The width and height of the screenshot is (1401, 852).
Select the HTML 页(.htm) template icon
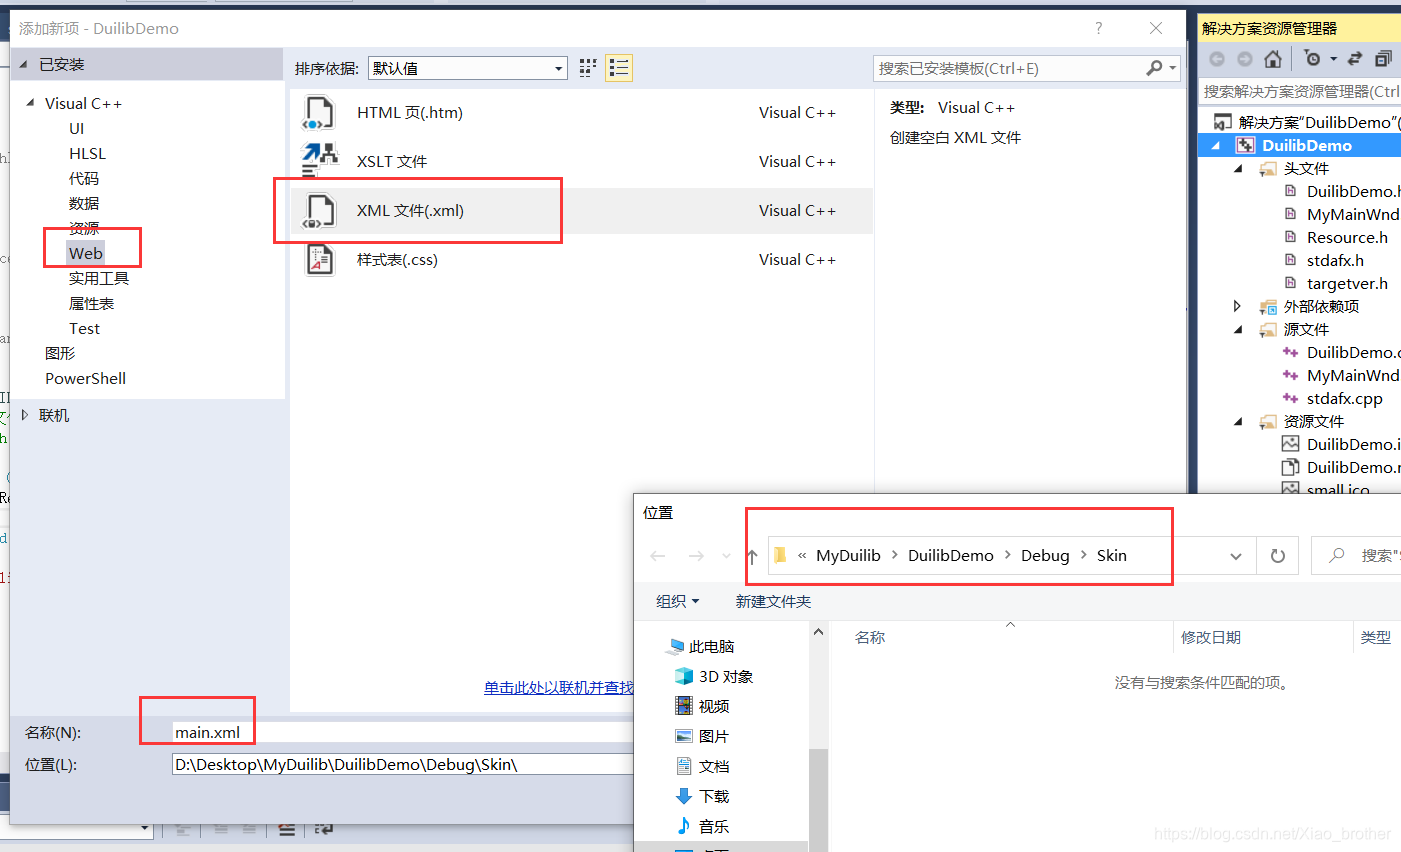tap(319, 113)
